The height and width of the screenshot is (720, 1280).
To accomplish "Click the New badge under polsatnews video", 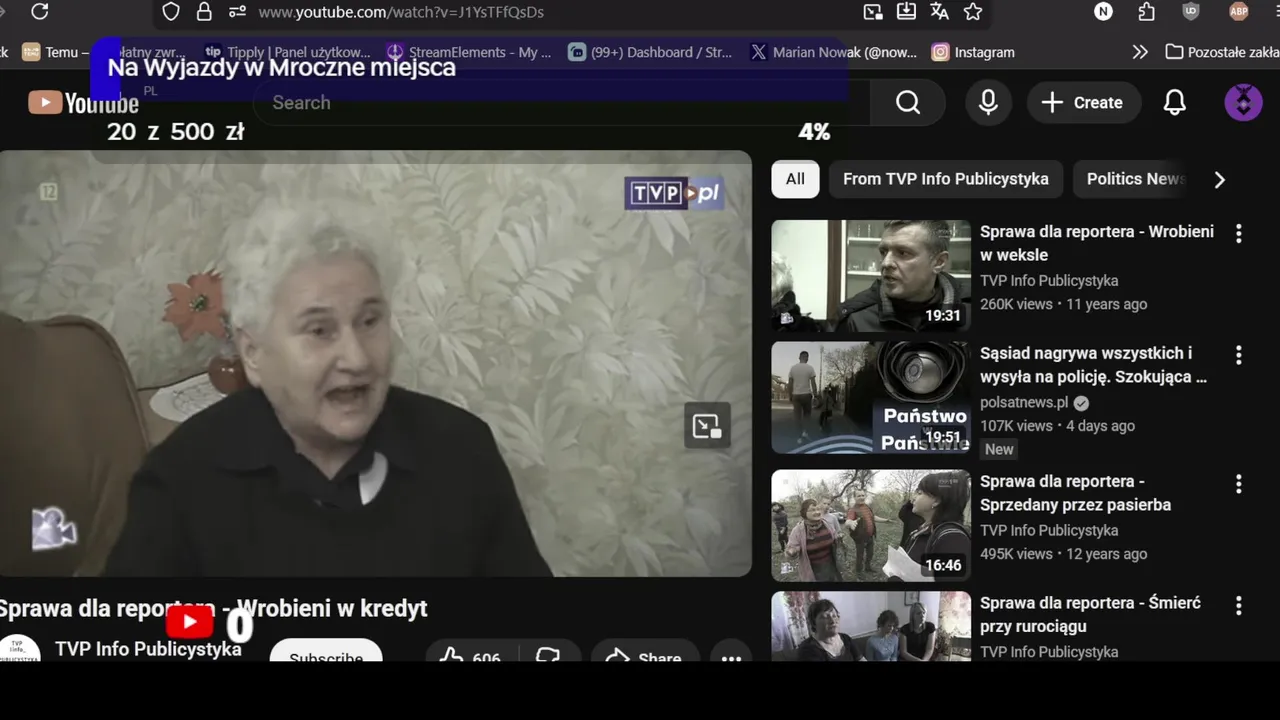I will pyautogui.click(x=999, y=449).
